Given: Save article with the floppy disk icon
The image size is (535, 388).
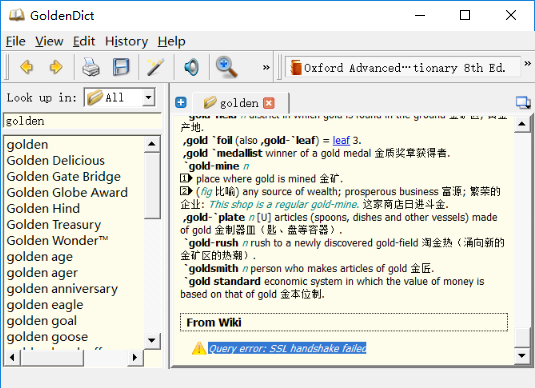Looking at the screenshot, I should click(121, 67).
